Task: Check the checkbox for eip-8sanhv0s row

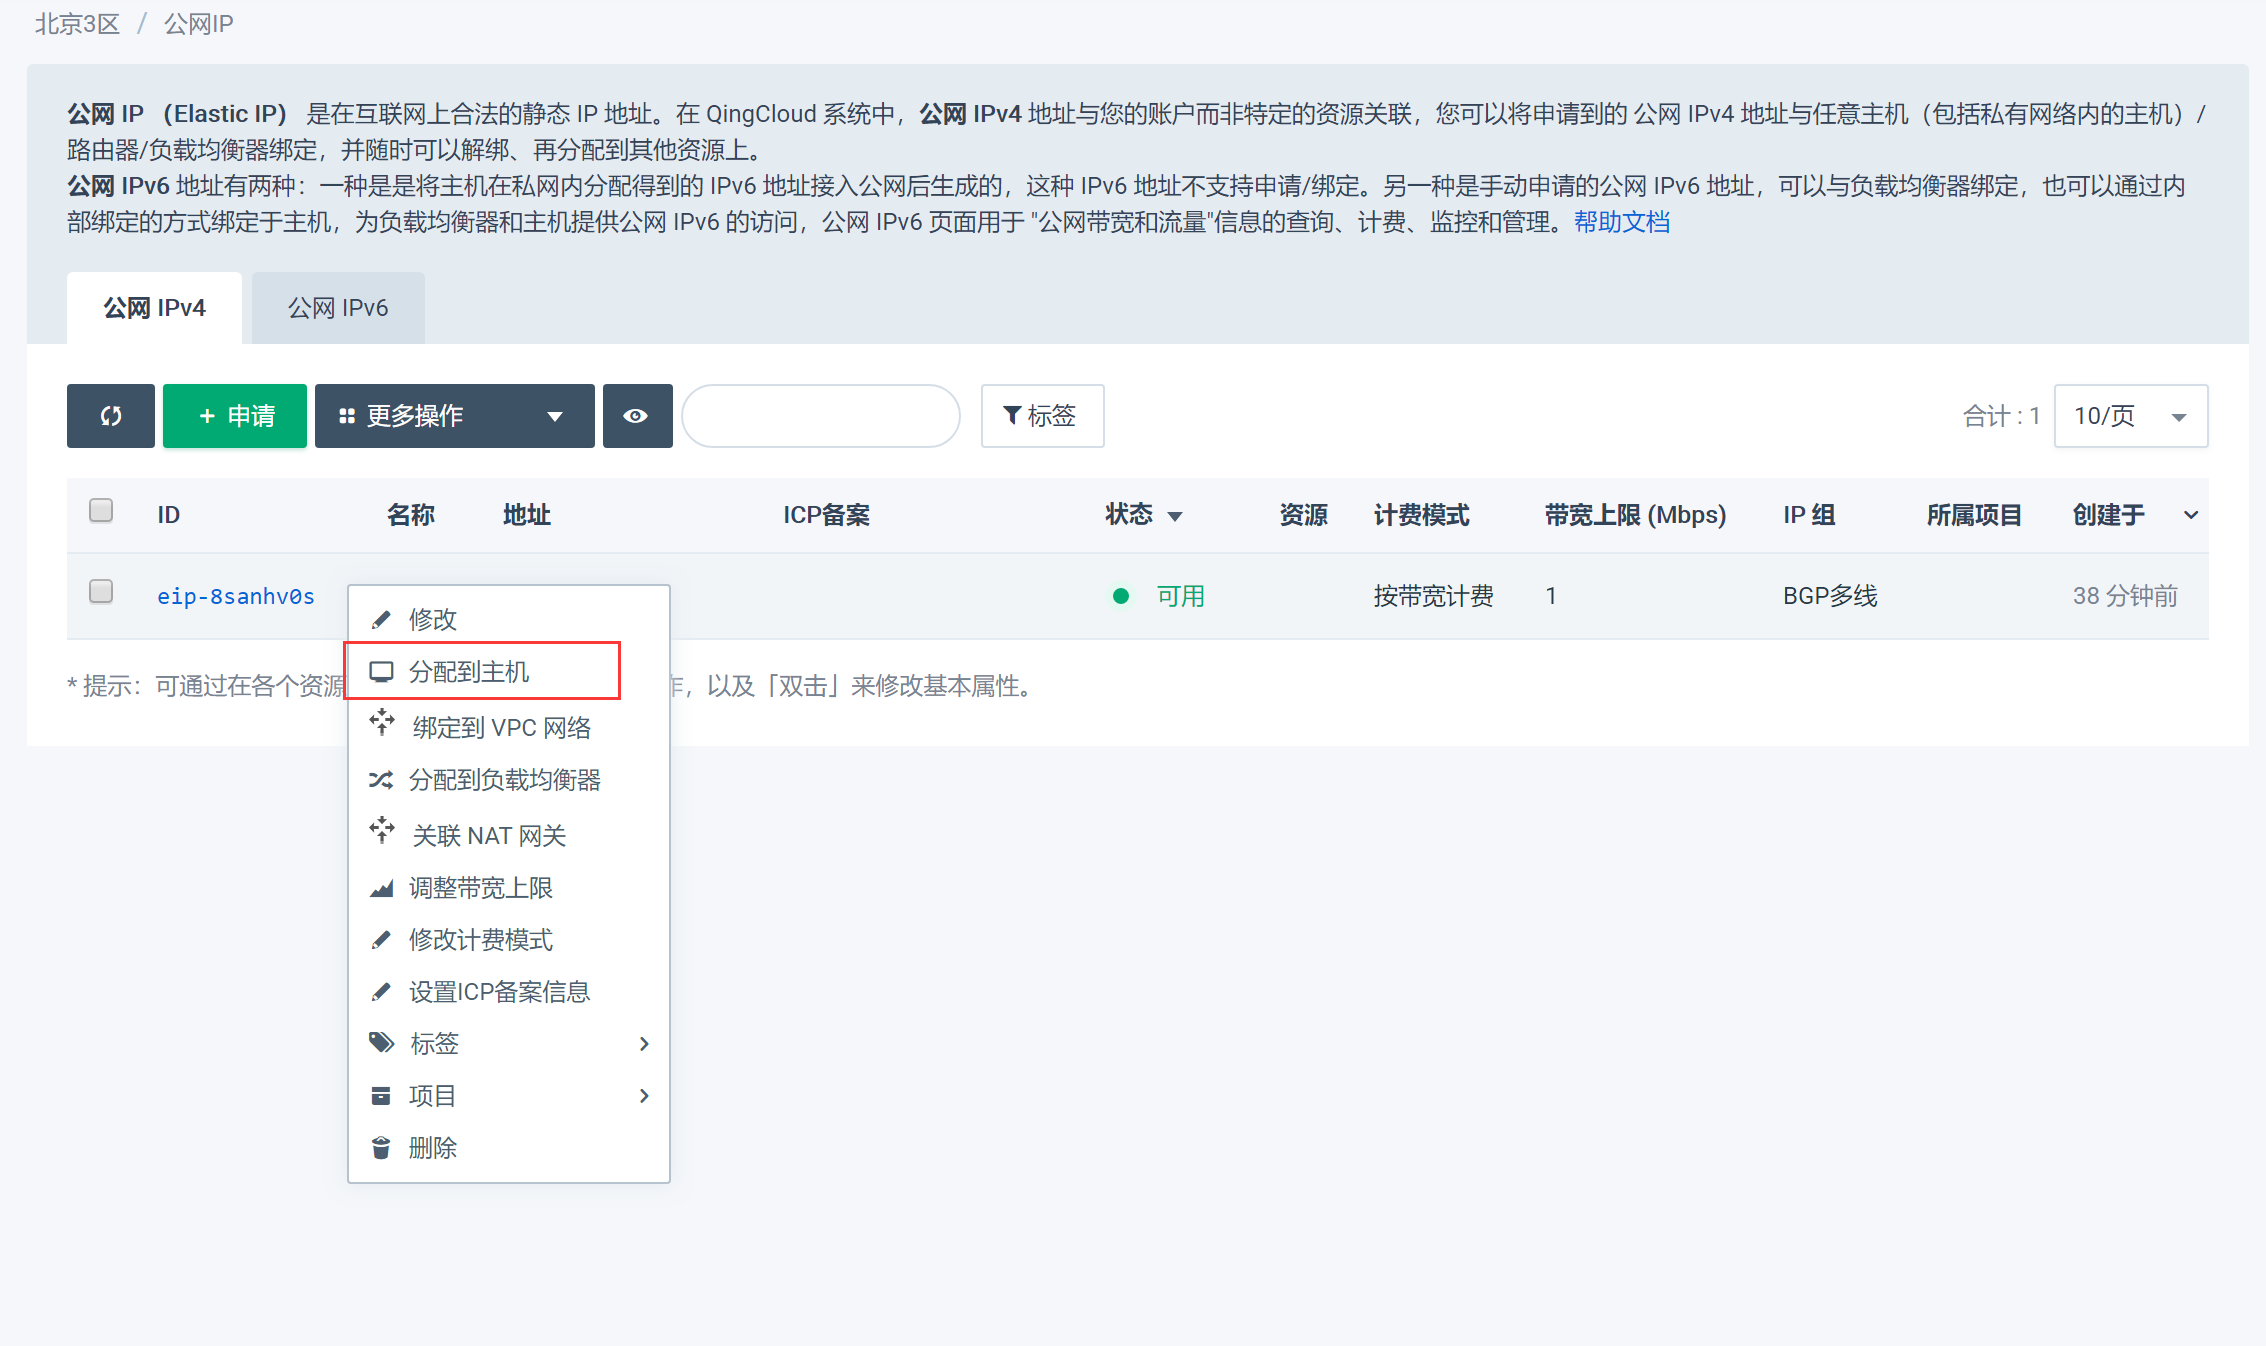Action: click(100, 591)
